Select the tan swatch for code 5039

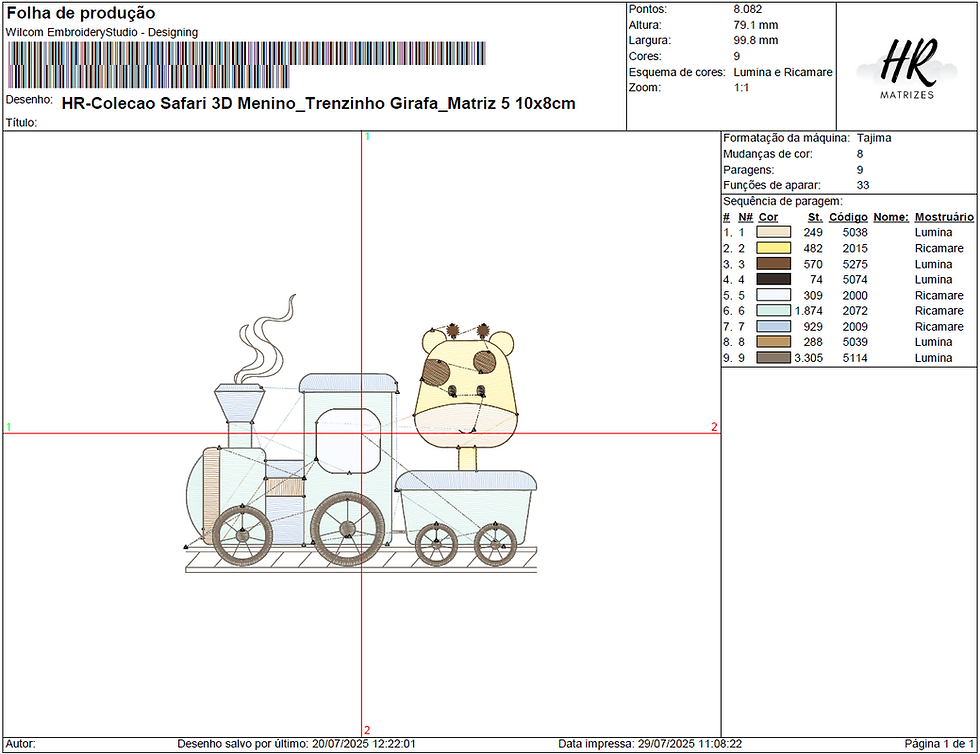pos(774,342)
